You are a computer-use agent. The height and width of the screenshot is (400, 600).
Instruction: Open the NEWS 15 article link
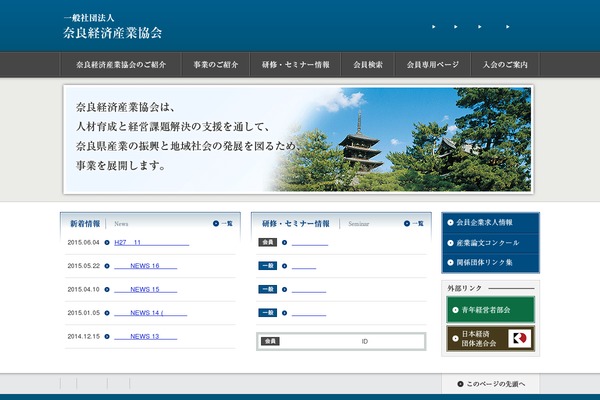tap(145, 289)
